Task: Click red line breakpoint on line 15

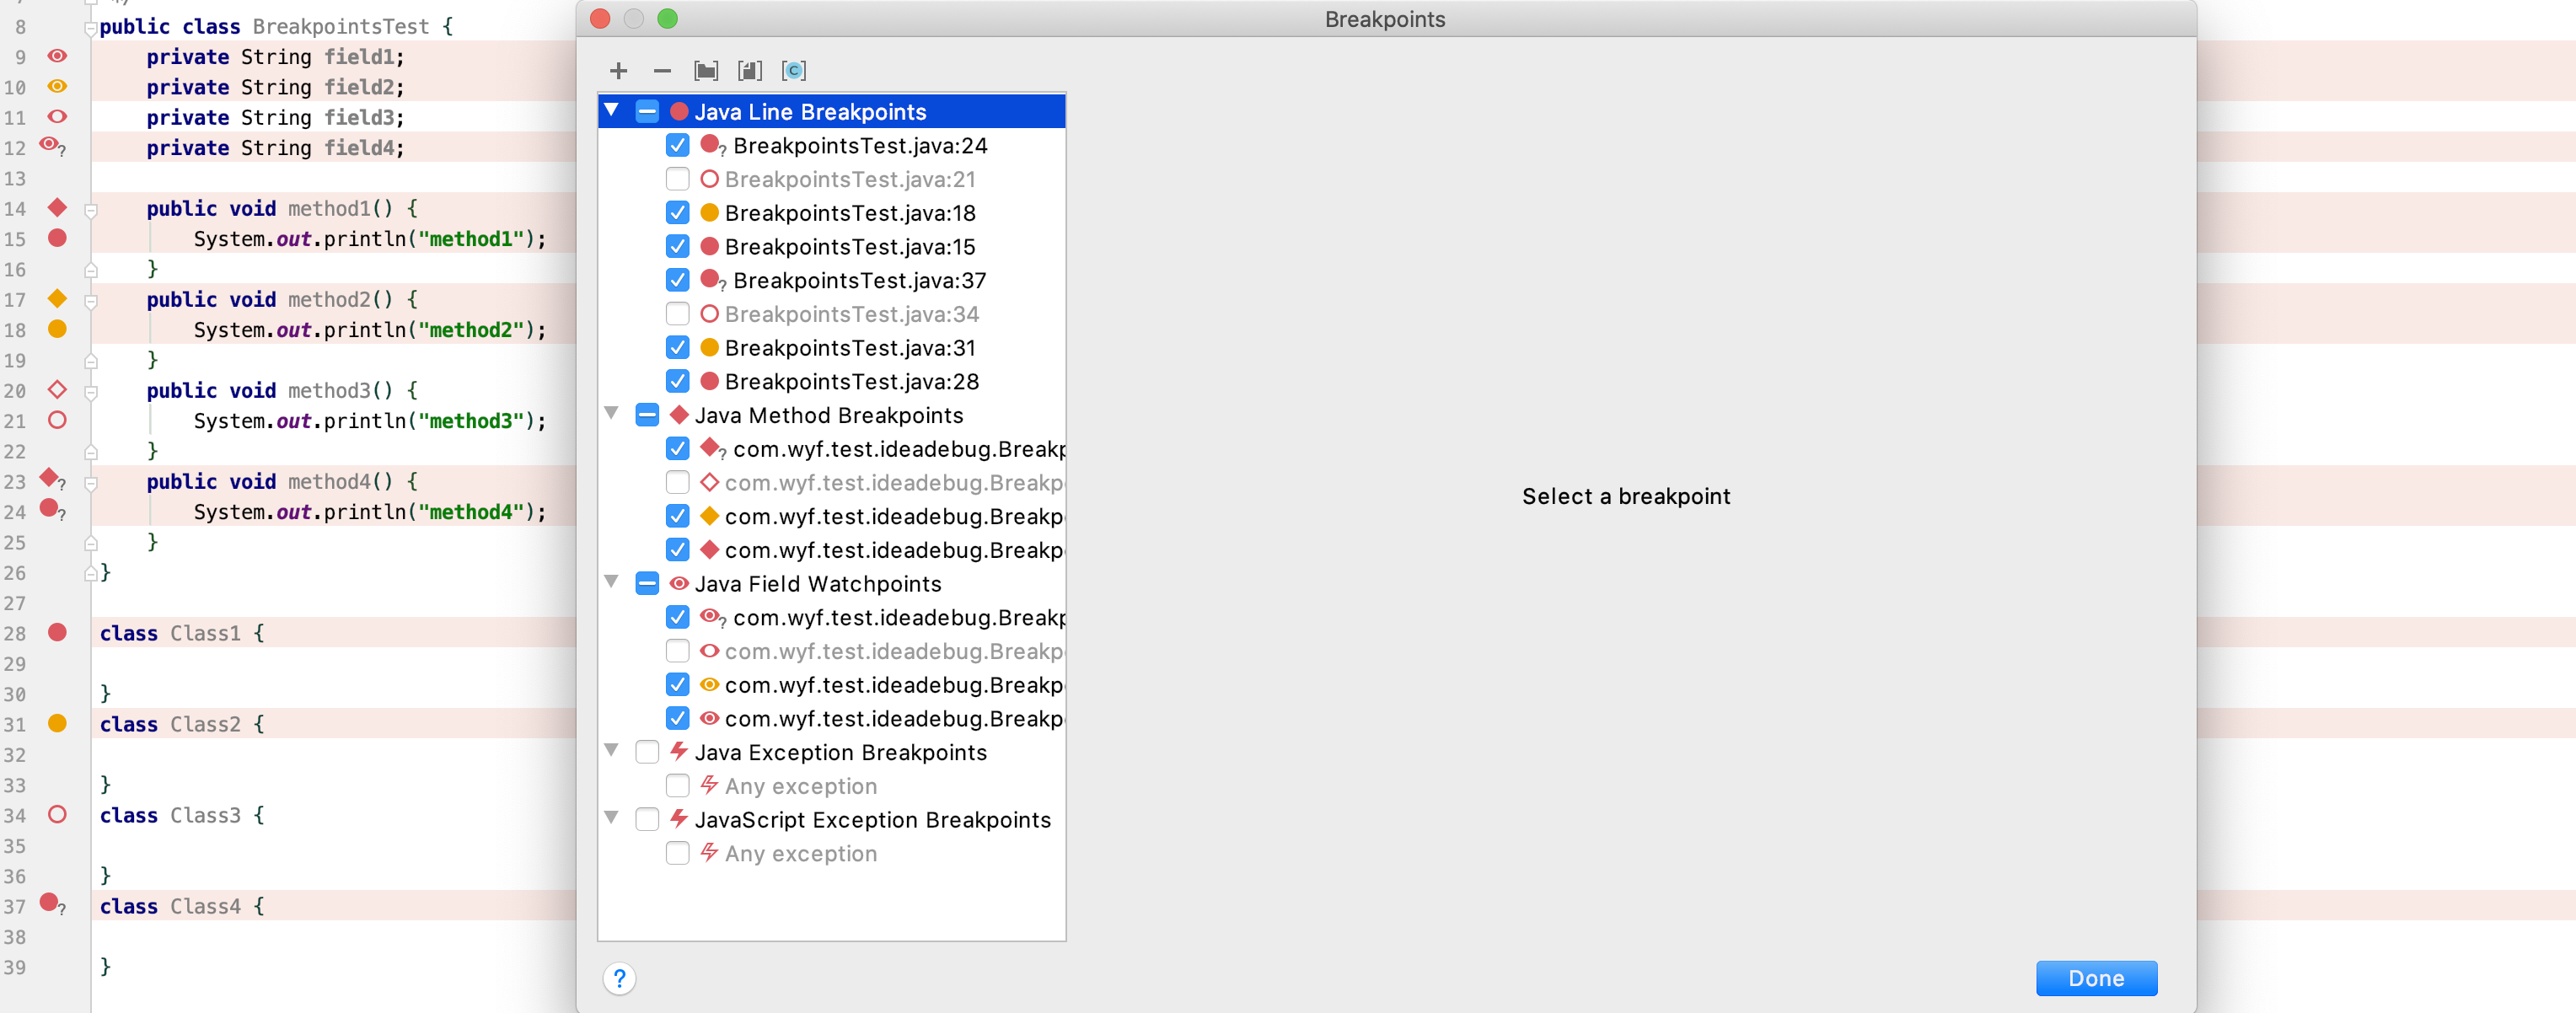Action: tap(57, 238)
